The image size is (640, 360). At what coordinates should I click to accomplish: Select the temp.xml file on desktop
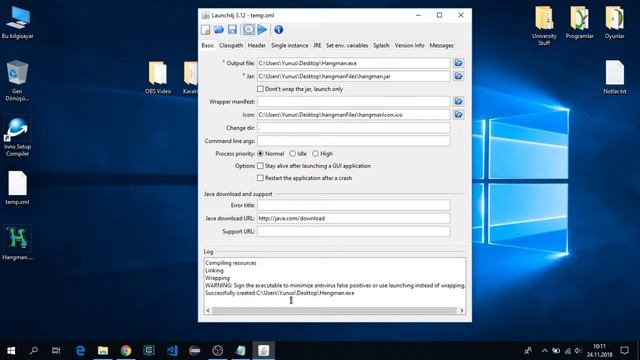[17, 188]
